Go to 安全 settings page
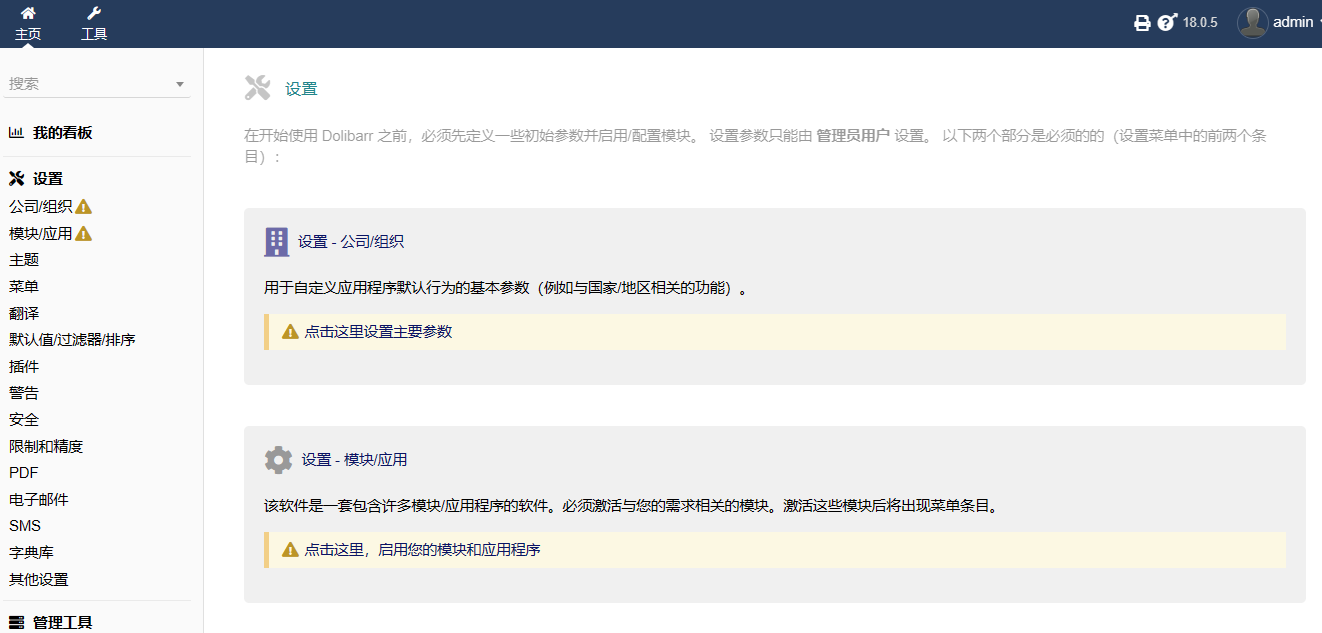The image size is (1322, 633). 24,420
